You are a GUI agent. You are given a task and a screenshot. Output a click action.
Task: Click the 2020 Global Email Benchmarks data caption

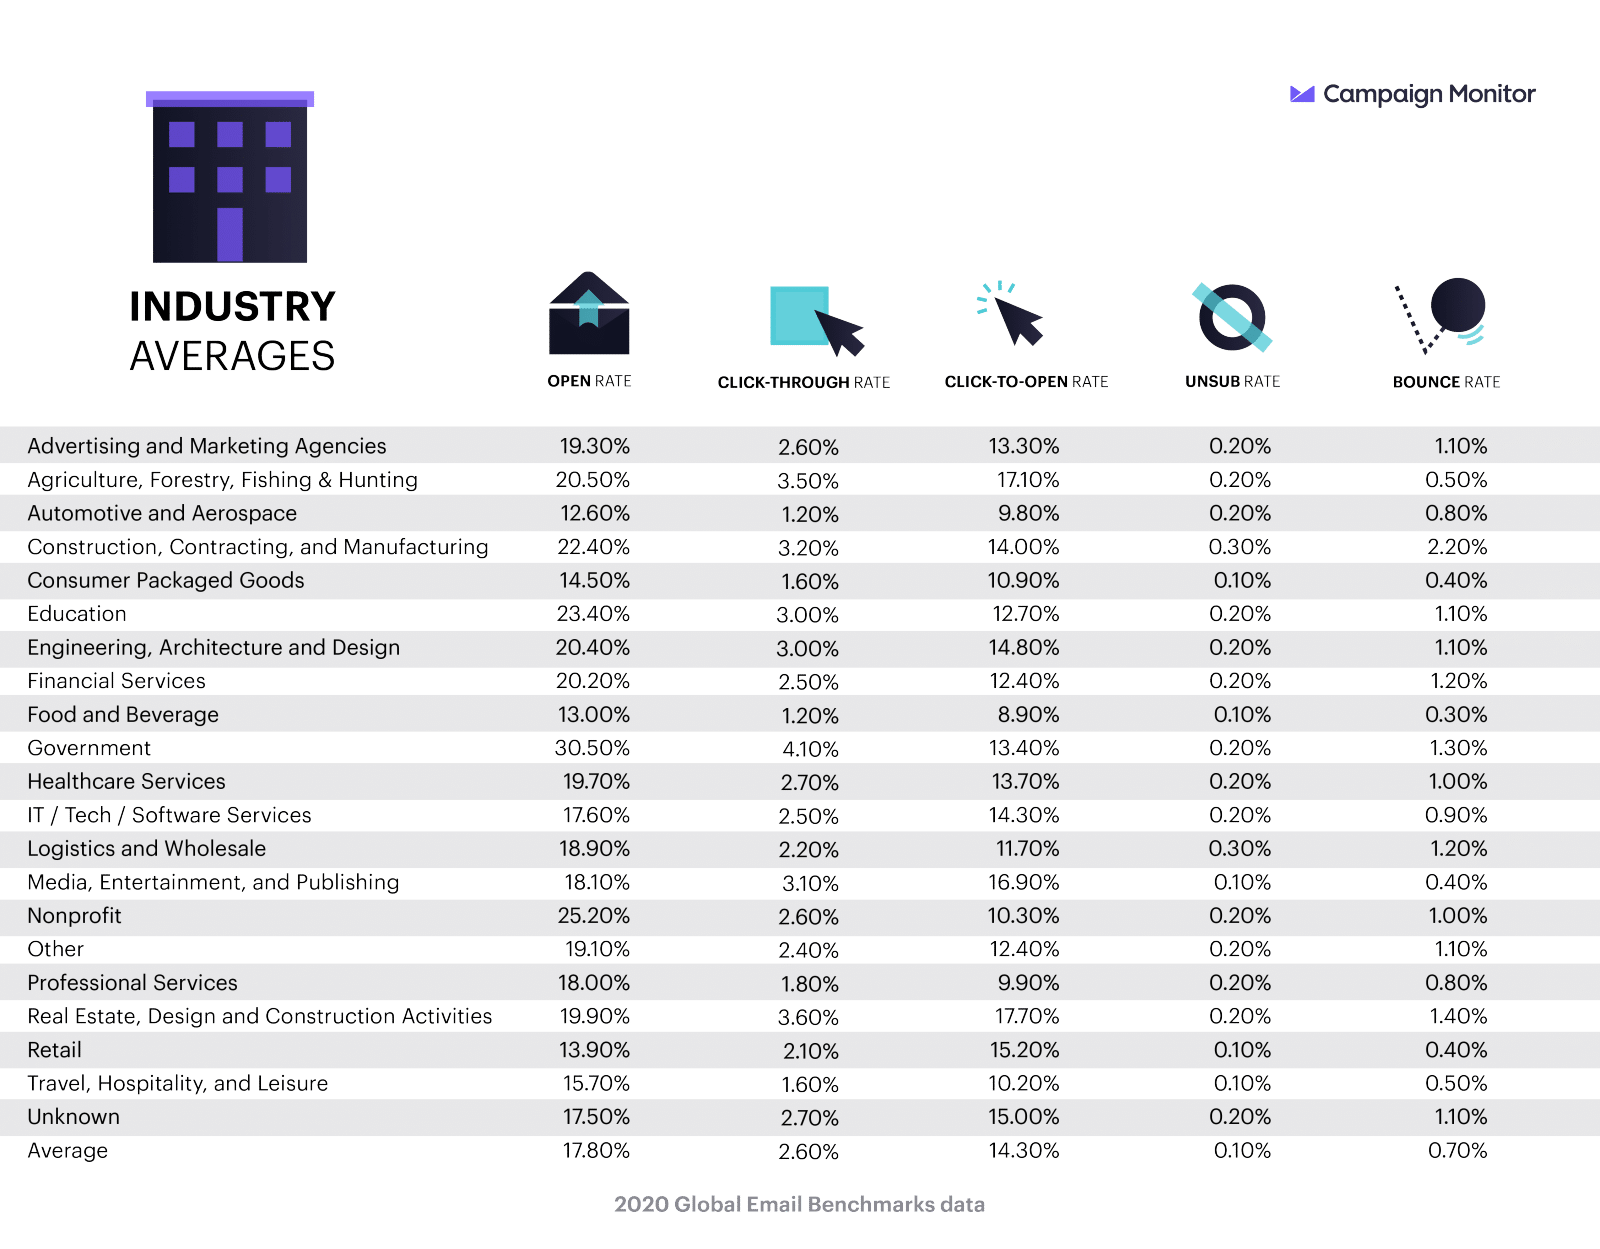pyautogui.click(x=799, y=1204)
